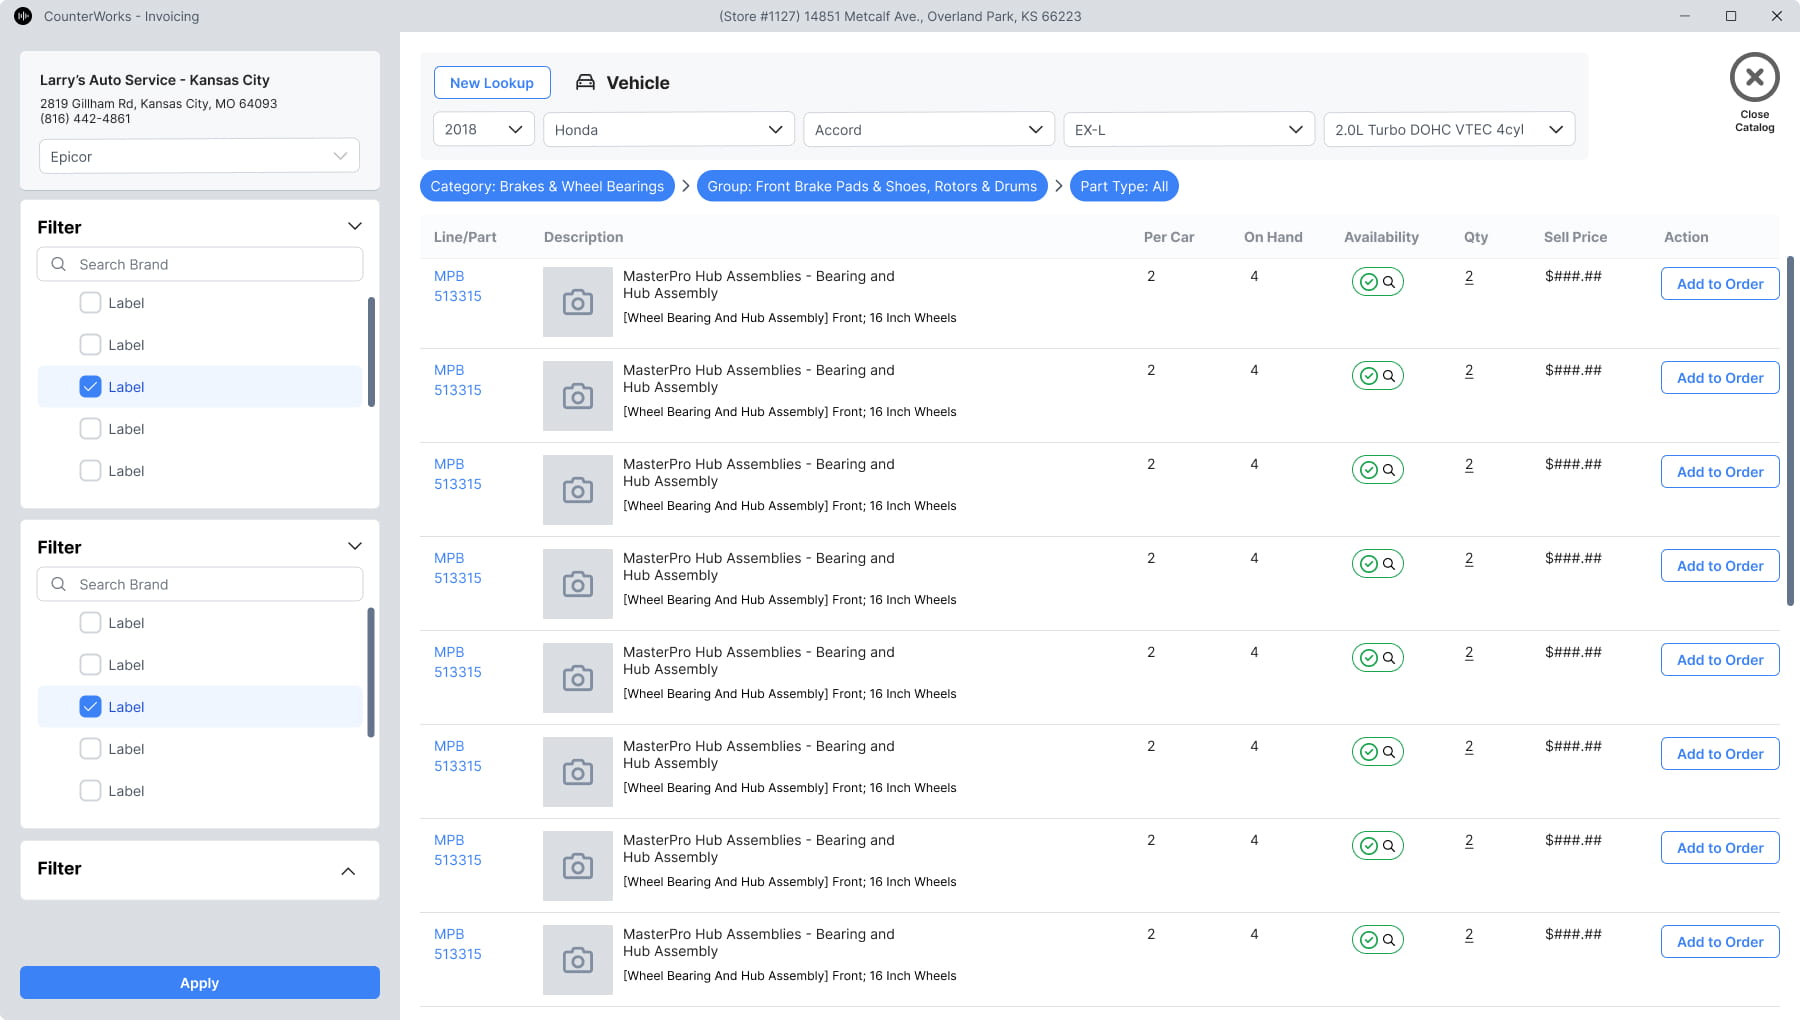Click the camera thumbnail in the fifth product row
1800x1020 pixels.
[577, 678]
